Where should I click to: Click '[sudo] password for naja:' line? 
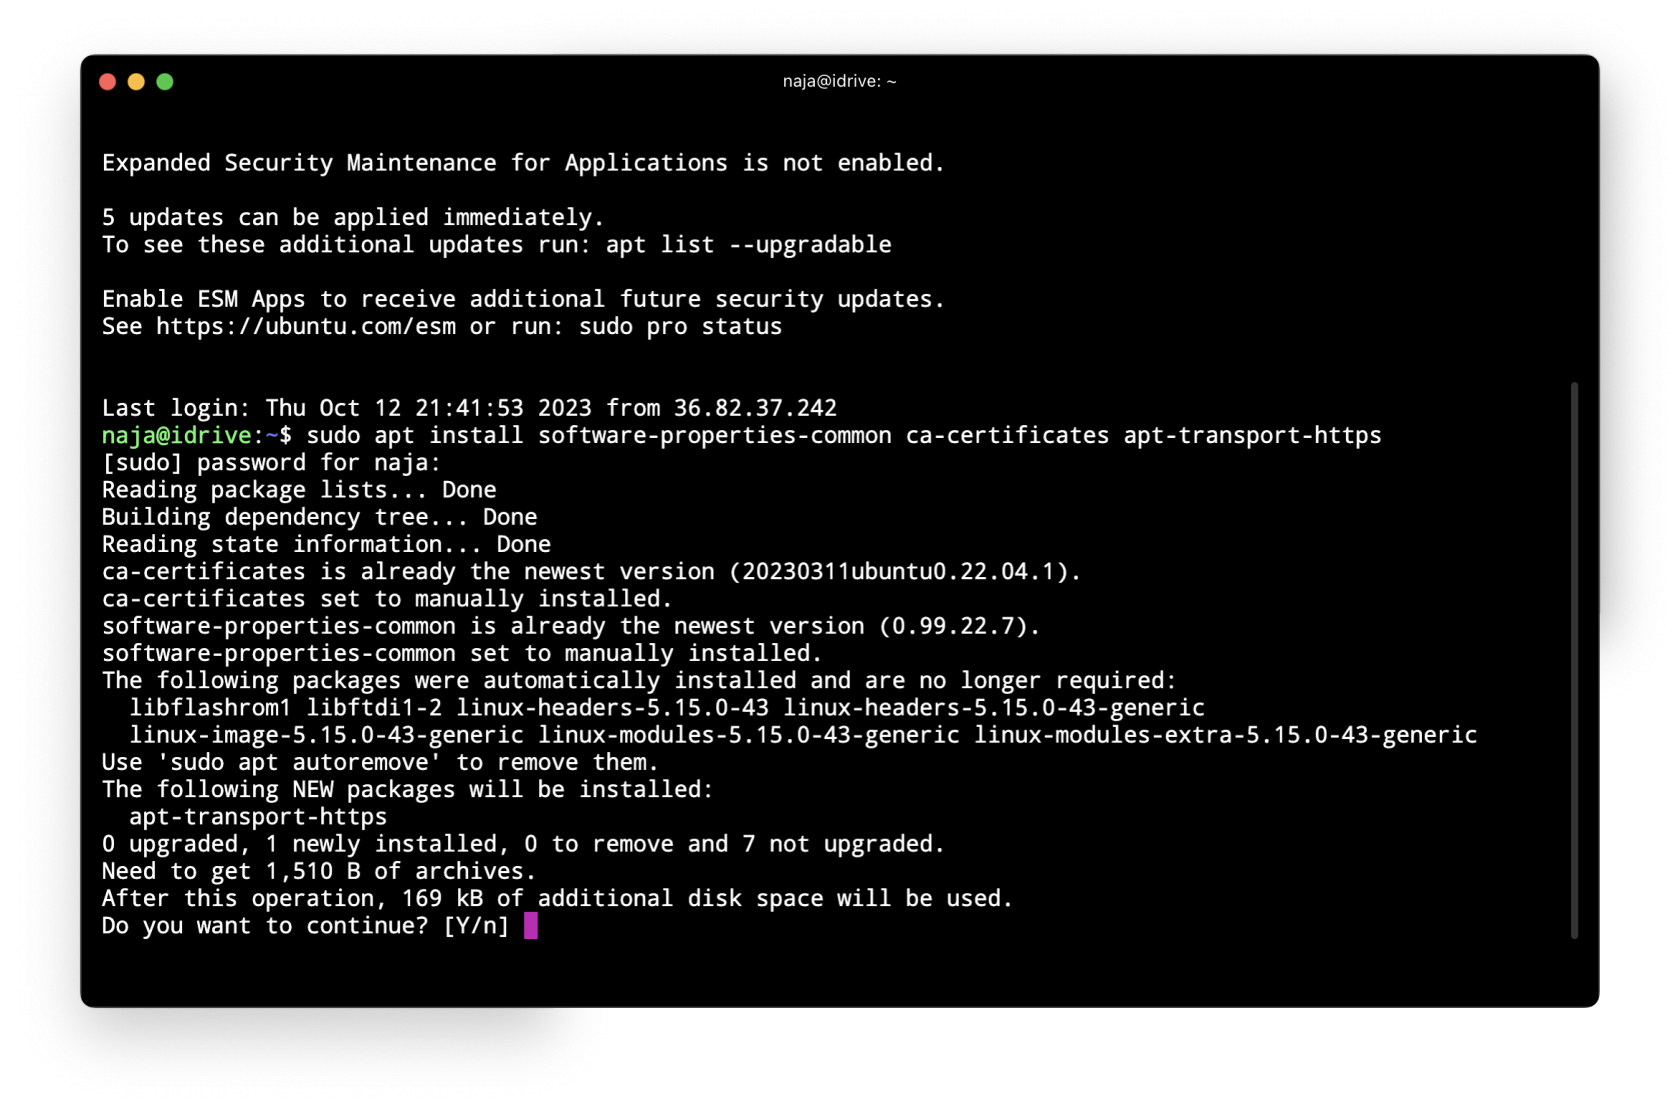click(x=271, y=463)
